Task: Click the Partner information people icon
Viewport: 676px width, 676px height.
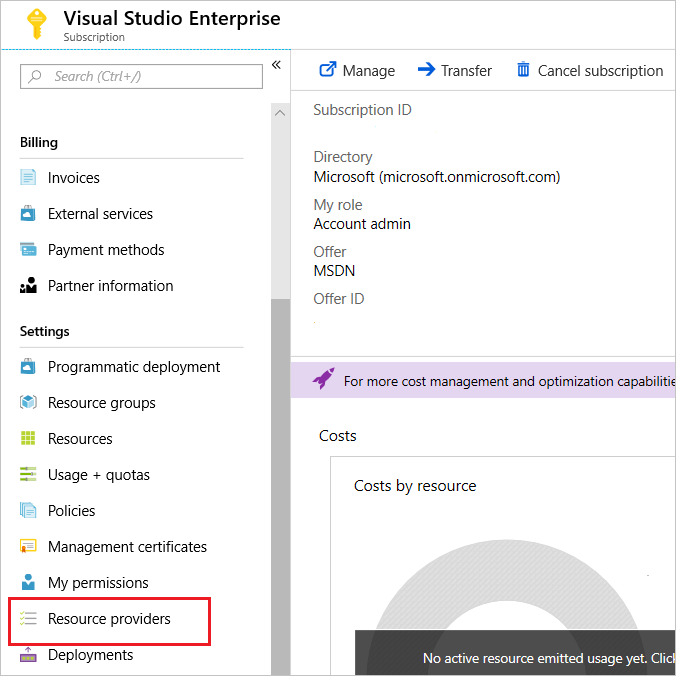Action: [28, 285]
